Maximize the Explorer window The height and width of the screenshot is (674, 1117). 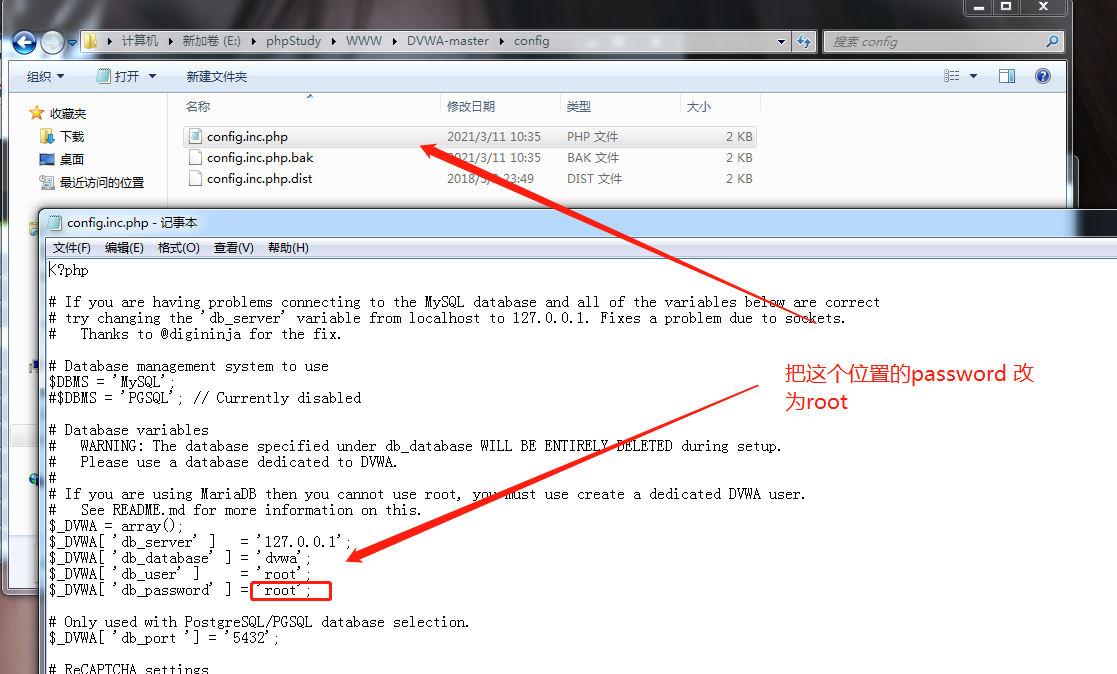1006,7
